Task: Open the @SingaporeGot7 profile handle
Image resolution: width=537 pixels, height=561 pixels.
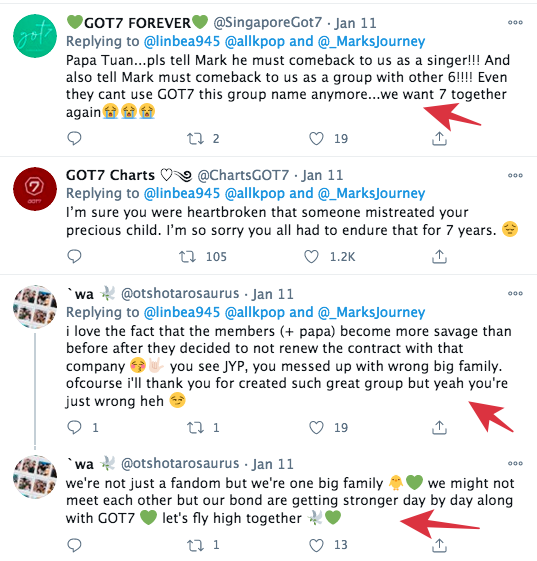Action: [268, 23]
